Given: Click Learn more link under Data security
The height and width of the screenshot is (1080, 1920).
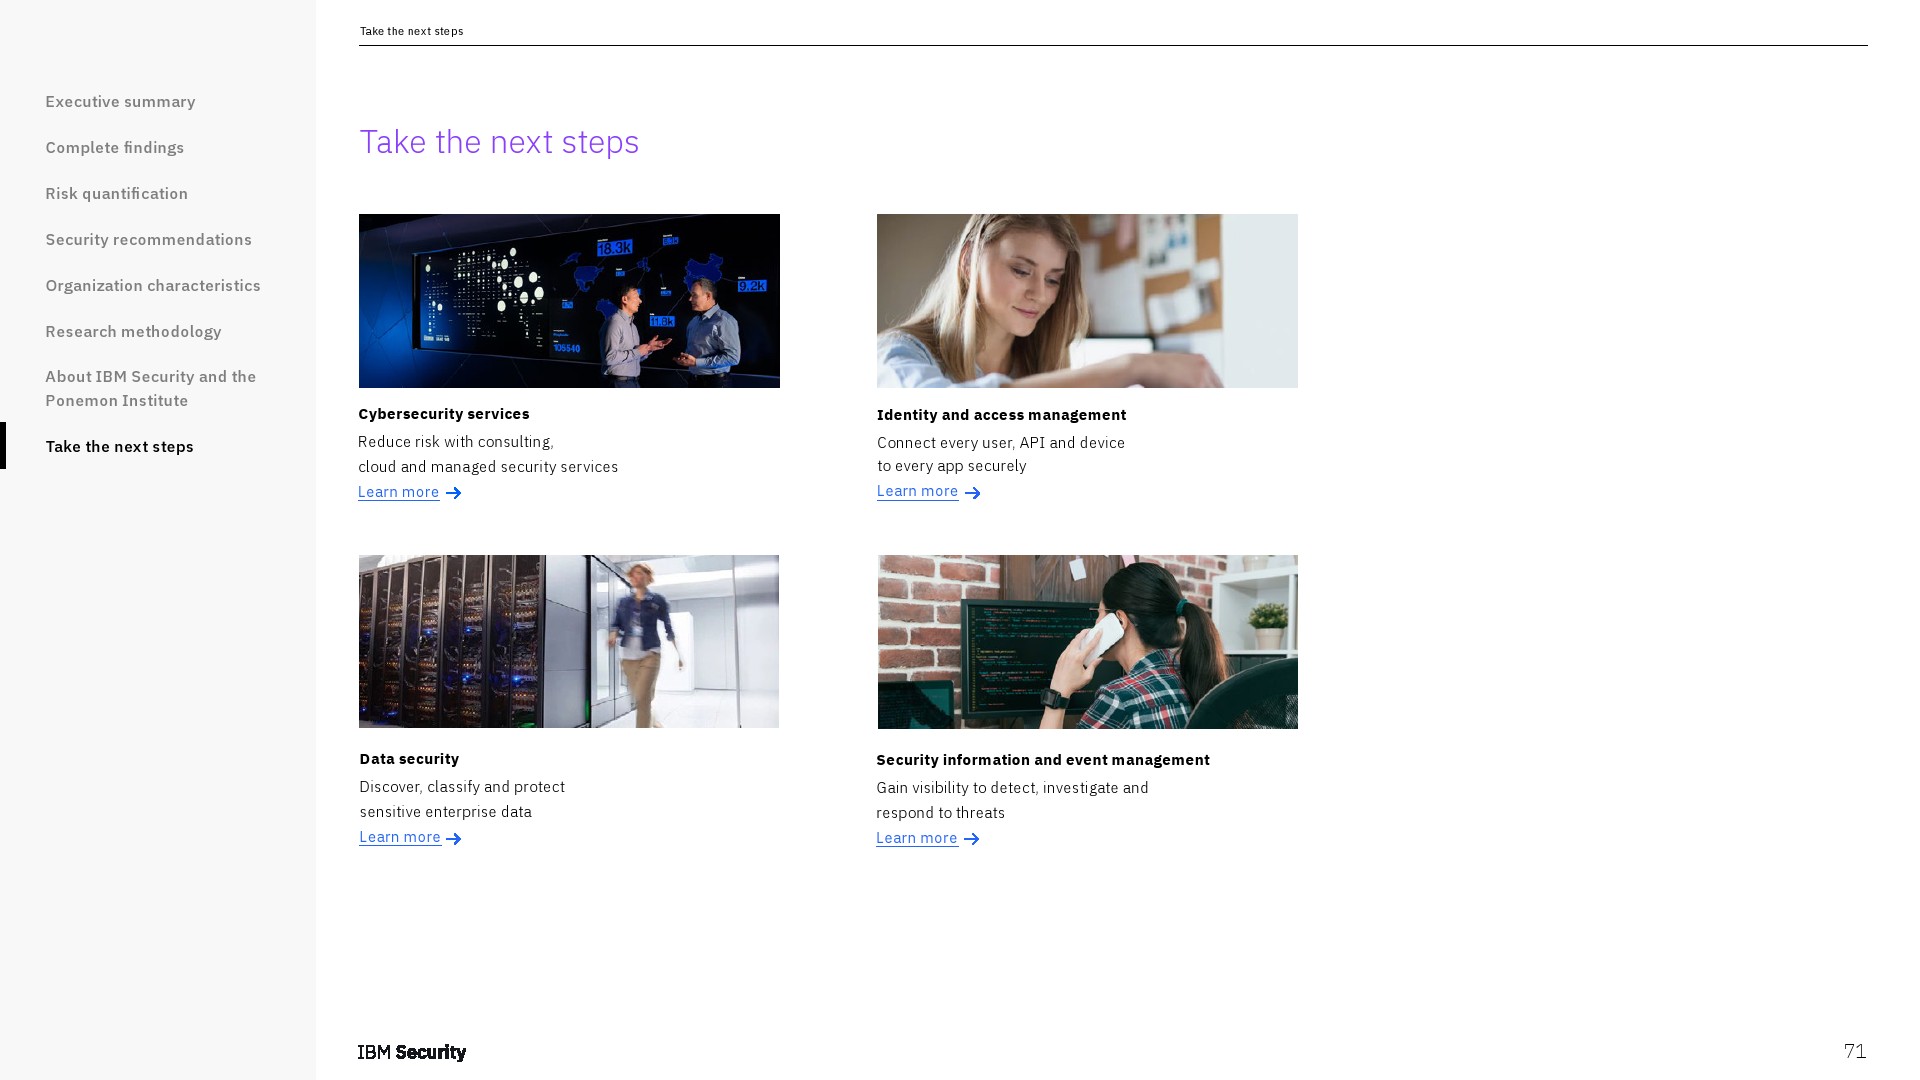Looking at the screenshot, I should tap(399, 837).
